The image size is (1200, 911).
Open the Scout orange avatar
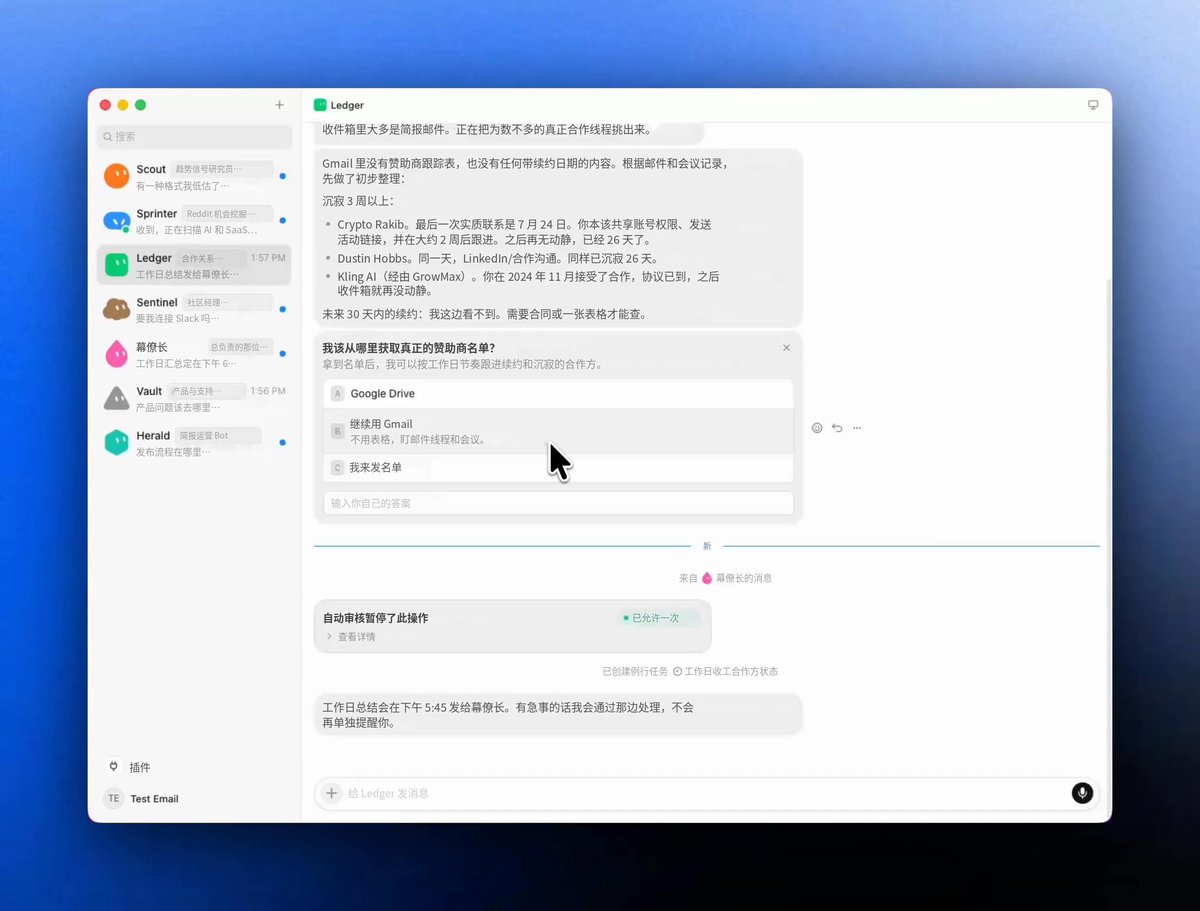[x=117, y=176]
